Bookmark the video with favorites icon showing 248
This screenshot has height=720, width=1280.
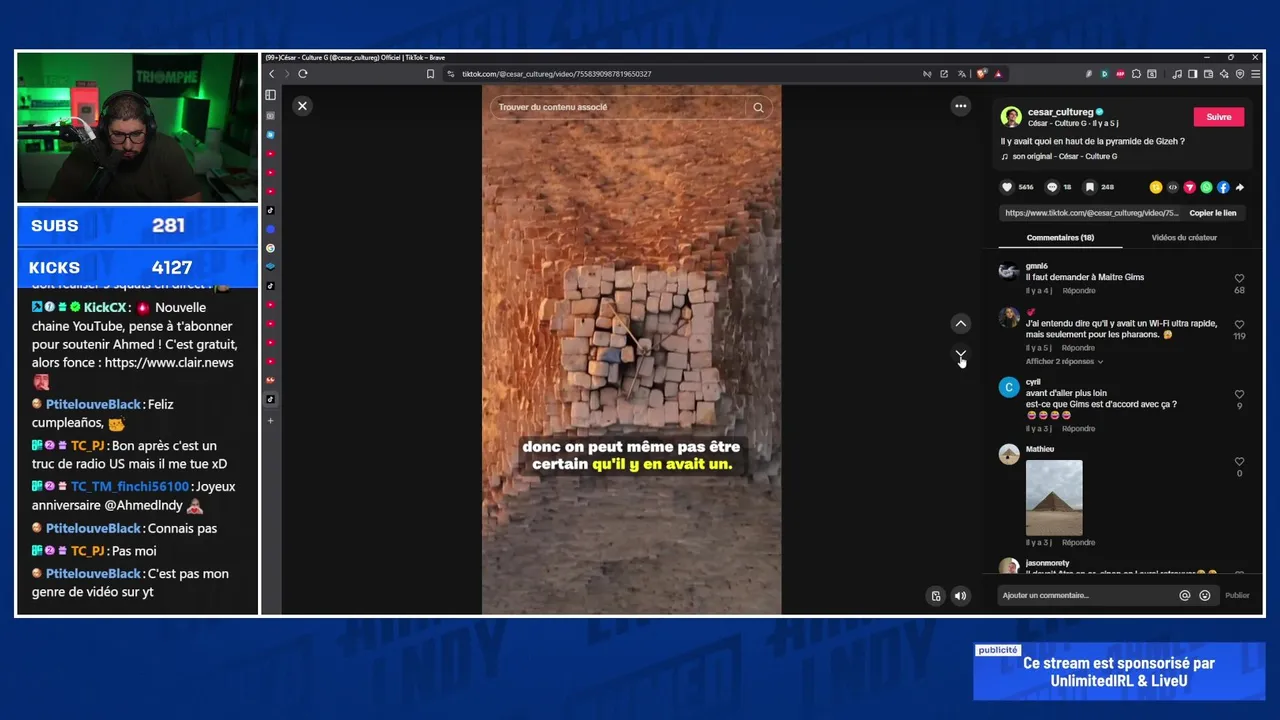1090,187
